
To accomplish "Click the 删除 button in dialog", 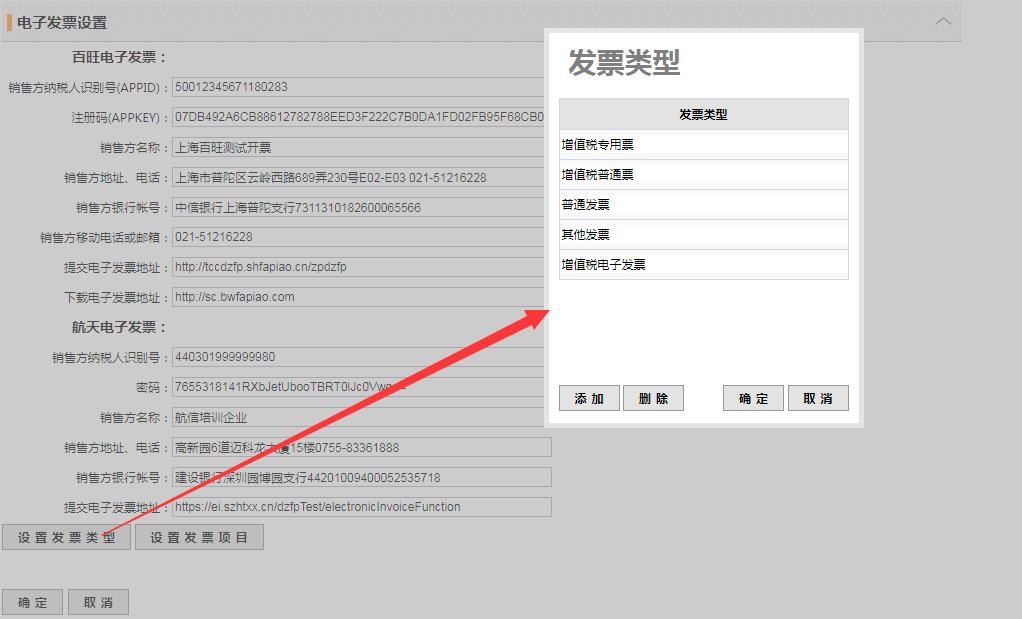I will pyautogui.click(x=653, y=398).
